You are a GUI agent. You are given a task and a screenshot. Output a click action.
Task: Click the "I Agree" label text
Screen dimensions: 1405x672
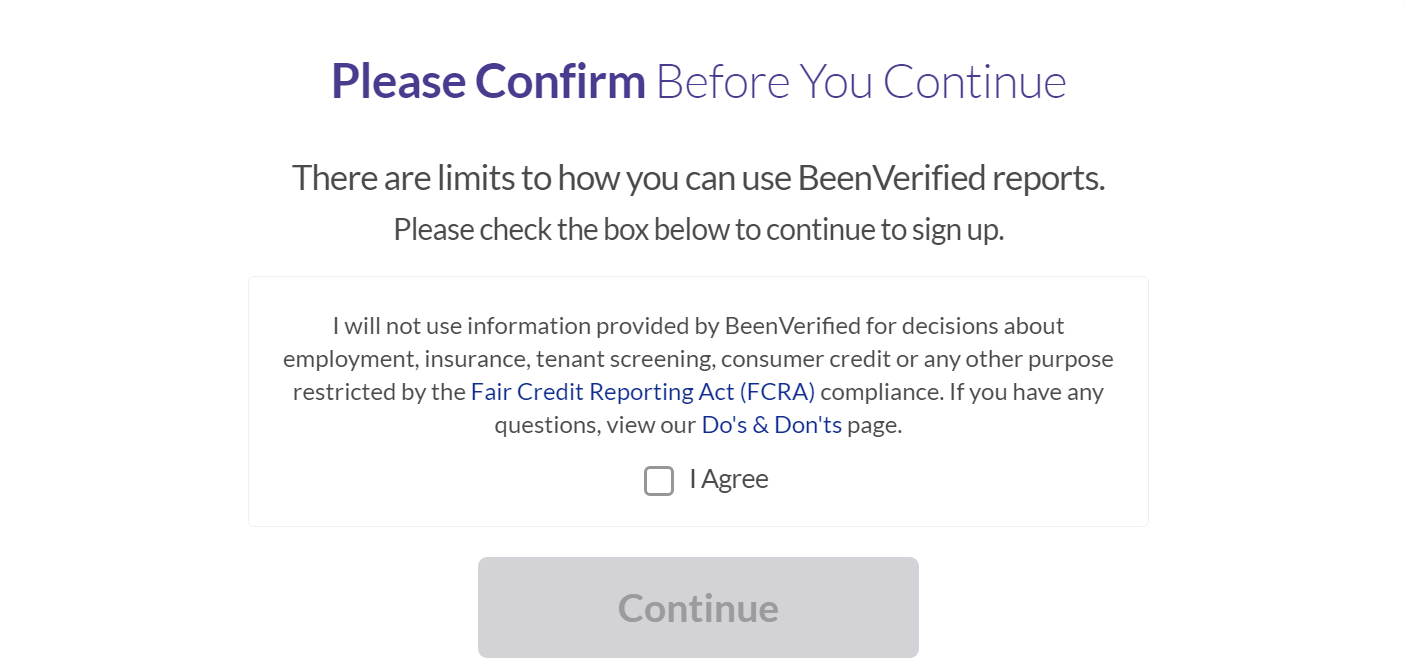729,479
